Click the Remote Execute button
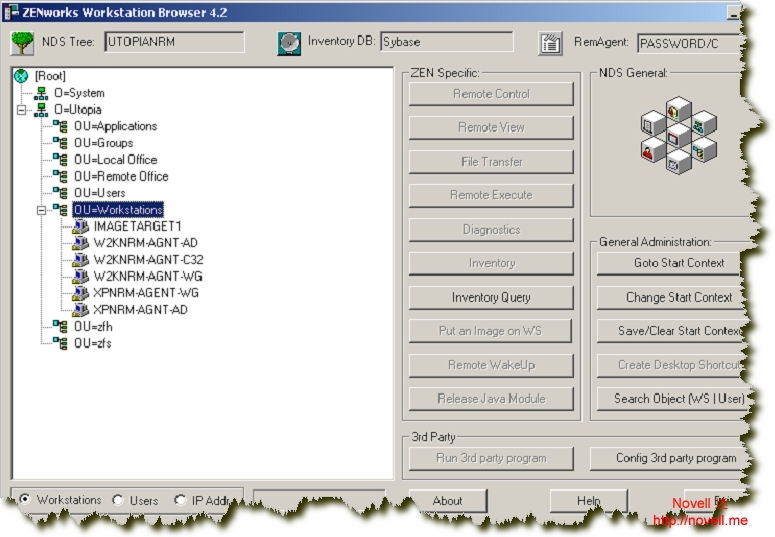Screen dimensions: 775x537 [491, 195]
